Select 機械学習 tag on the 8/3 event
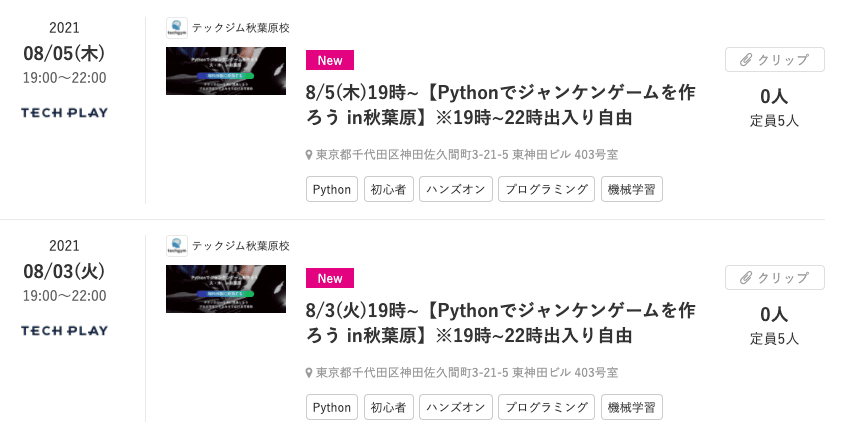This screenshot has height=436, width=851. pos(631,407)
